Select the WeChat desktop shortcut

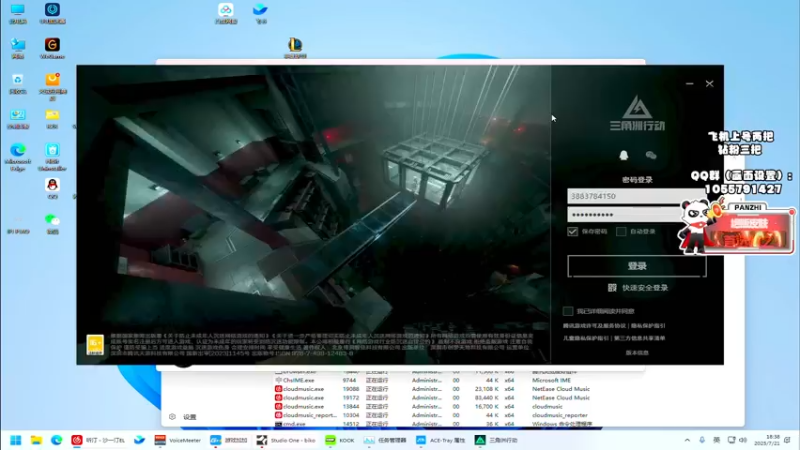click(52, 223)
